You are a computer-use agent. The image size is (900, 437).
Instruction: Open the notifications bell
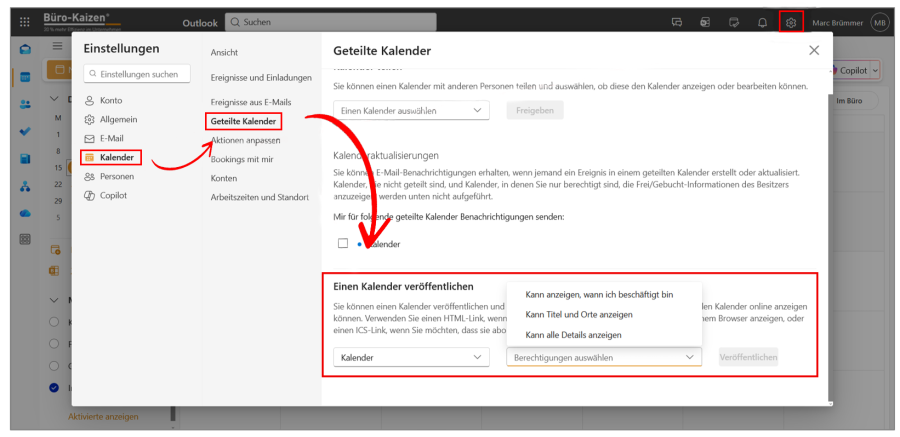[x=762, y=22]
